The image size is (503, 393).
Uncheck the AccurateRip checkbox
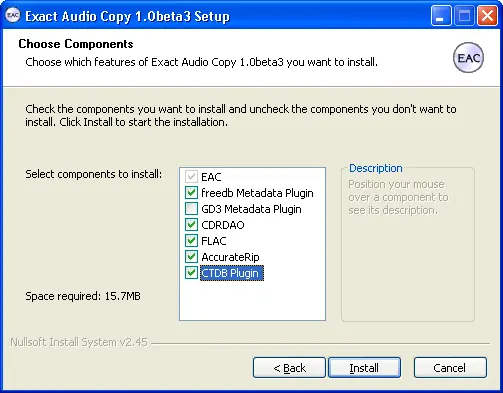tap(191, 256)
